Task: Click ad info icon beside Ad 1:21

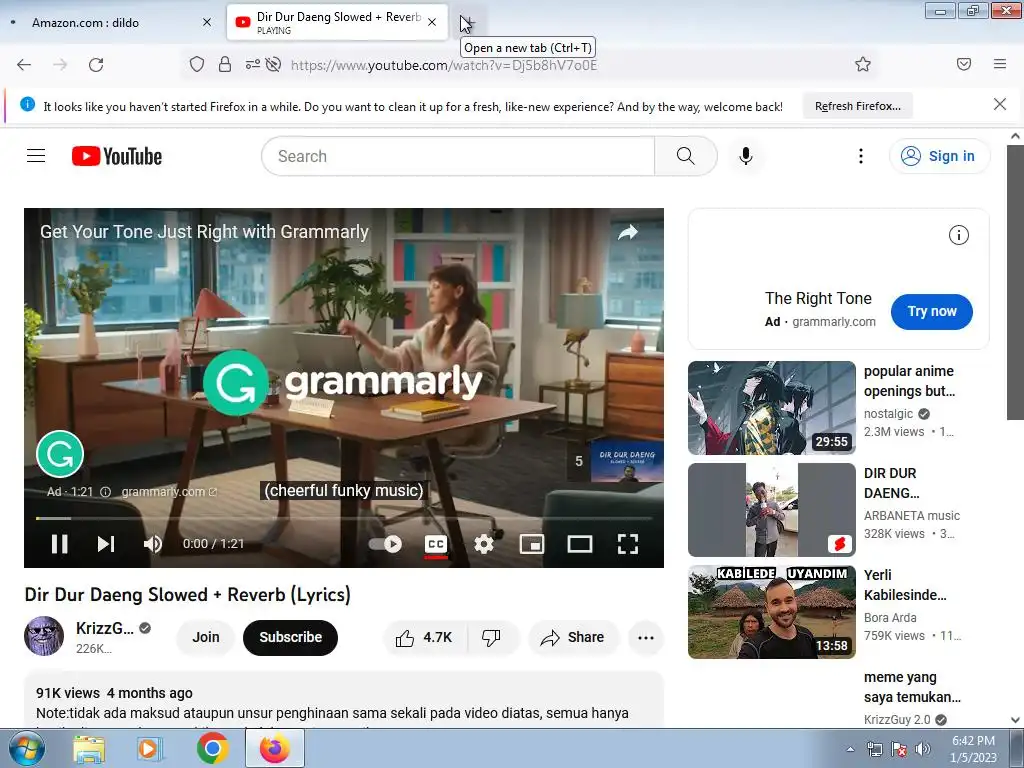Action: tap(105, 492)
